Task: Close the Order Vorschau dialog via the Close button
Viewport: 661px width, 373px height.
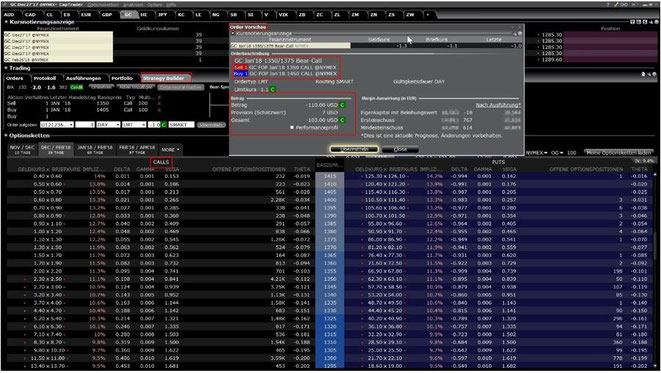Action: click(x=400, y=149)
